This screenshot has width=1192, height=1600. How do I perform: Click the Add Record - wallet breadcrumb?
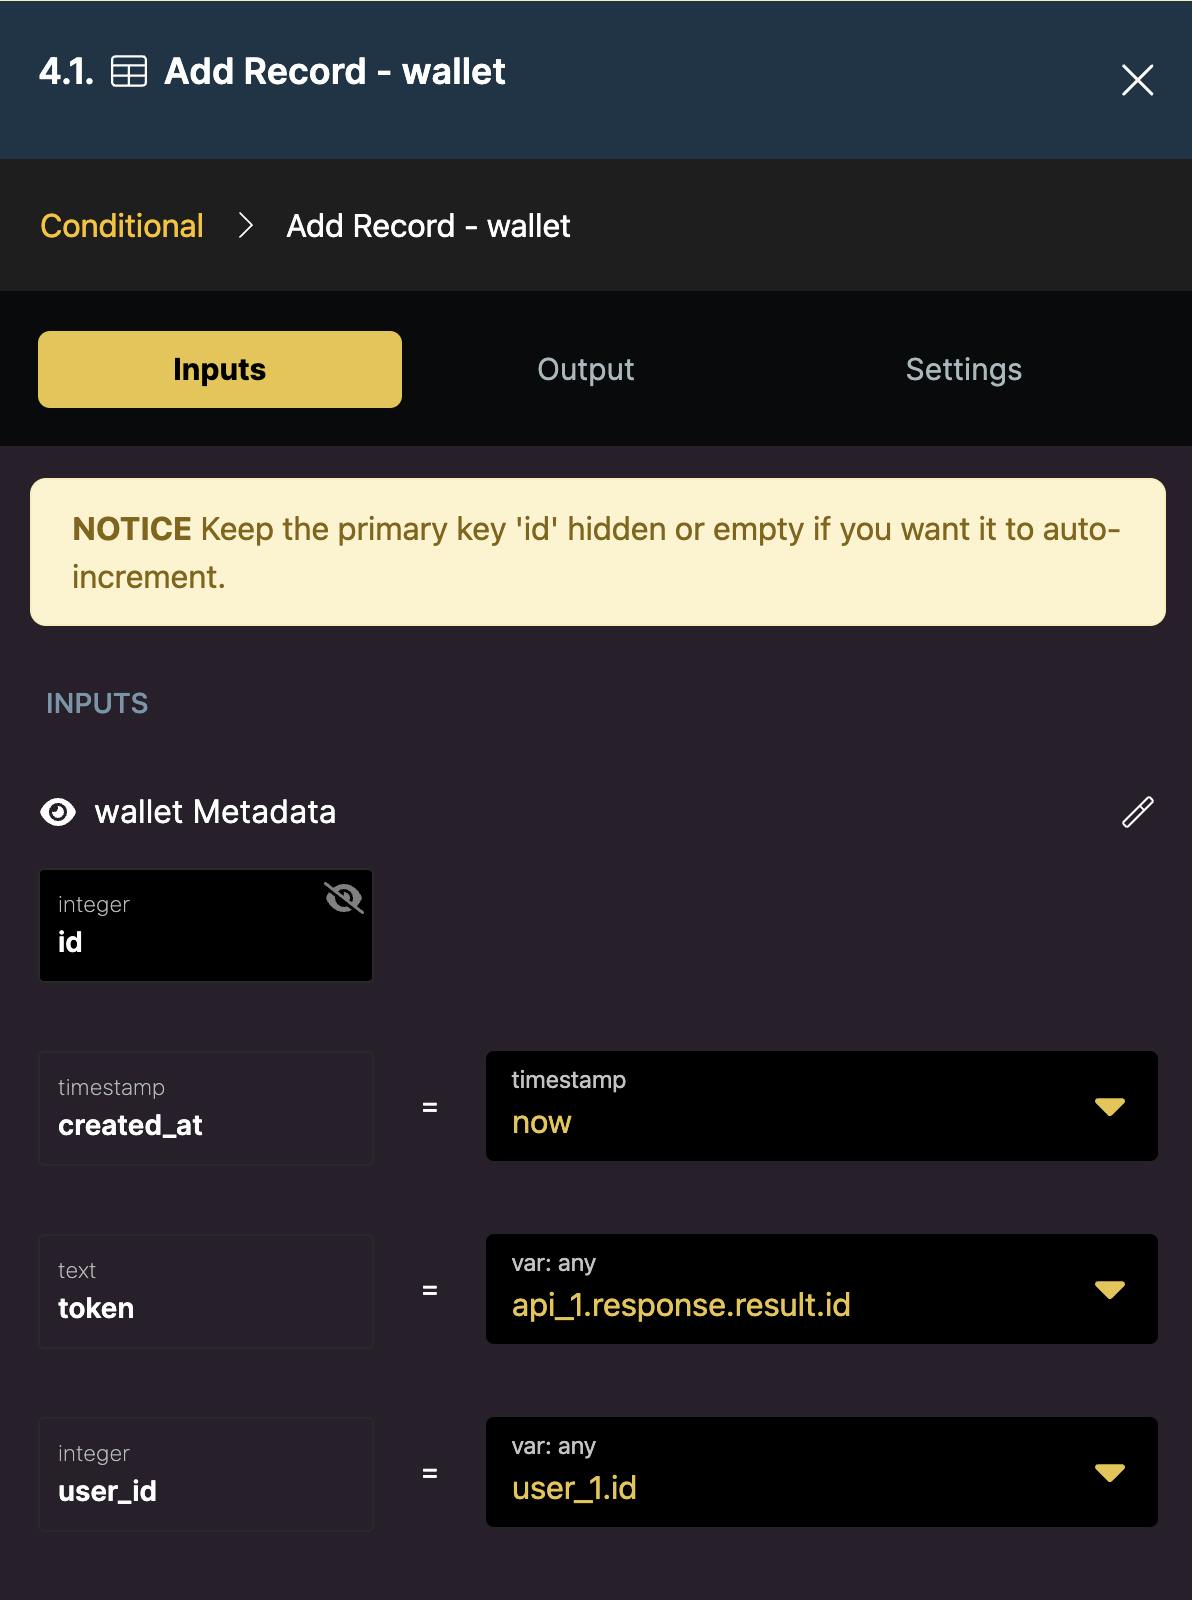[428, 226]
